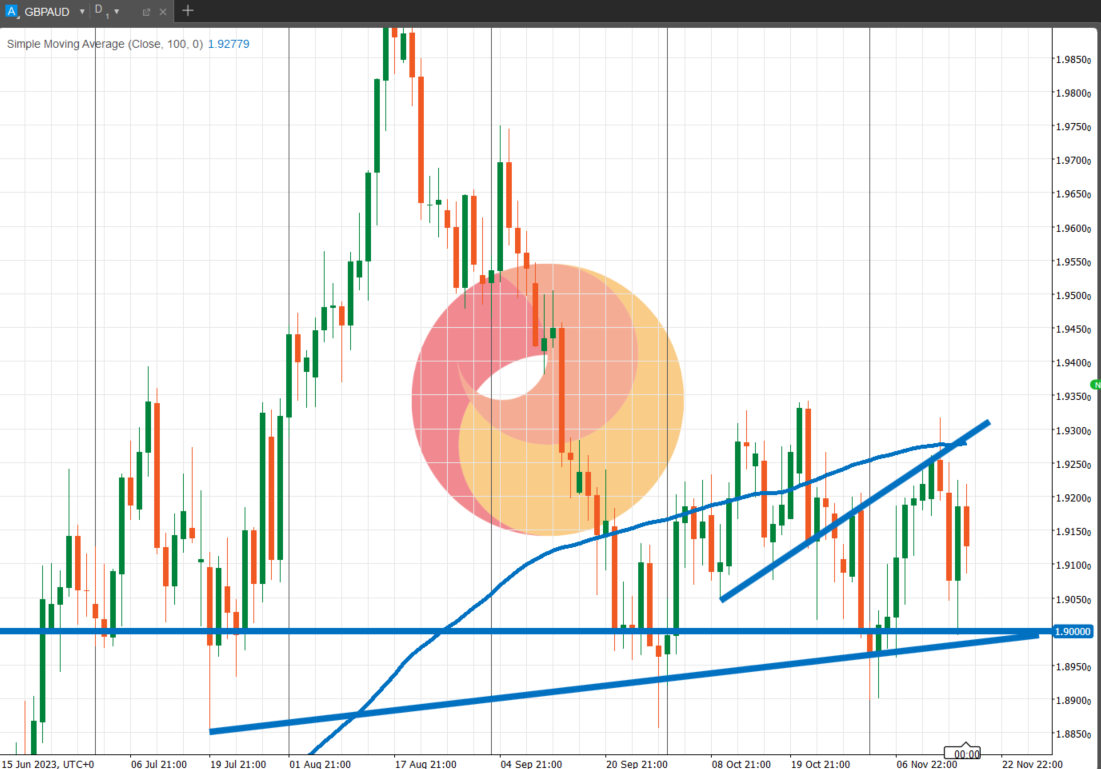Close the GBPAUD chart tab
Viewport: 1101px width, 769px height.
(x=163, y=12)
